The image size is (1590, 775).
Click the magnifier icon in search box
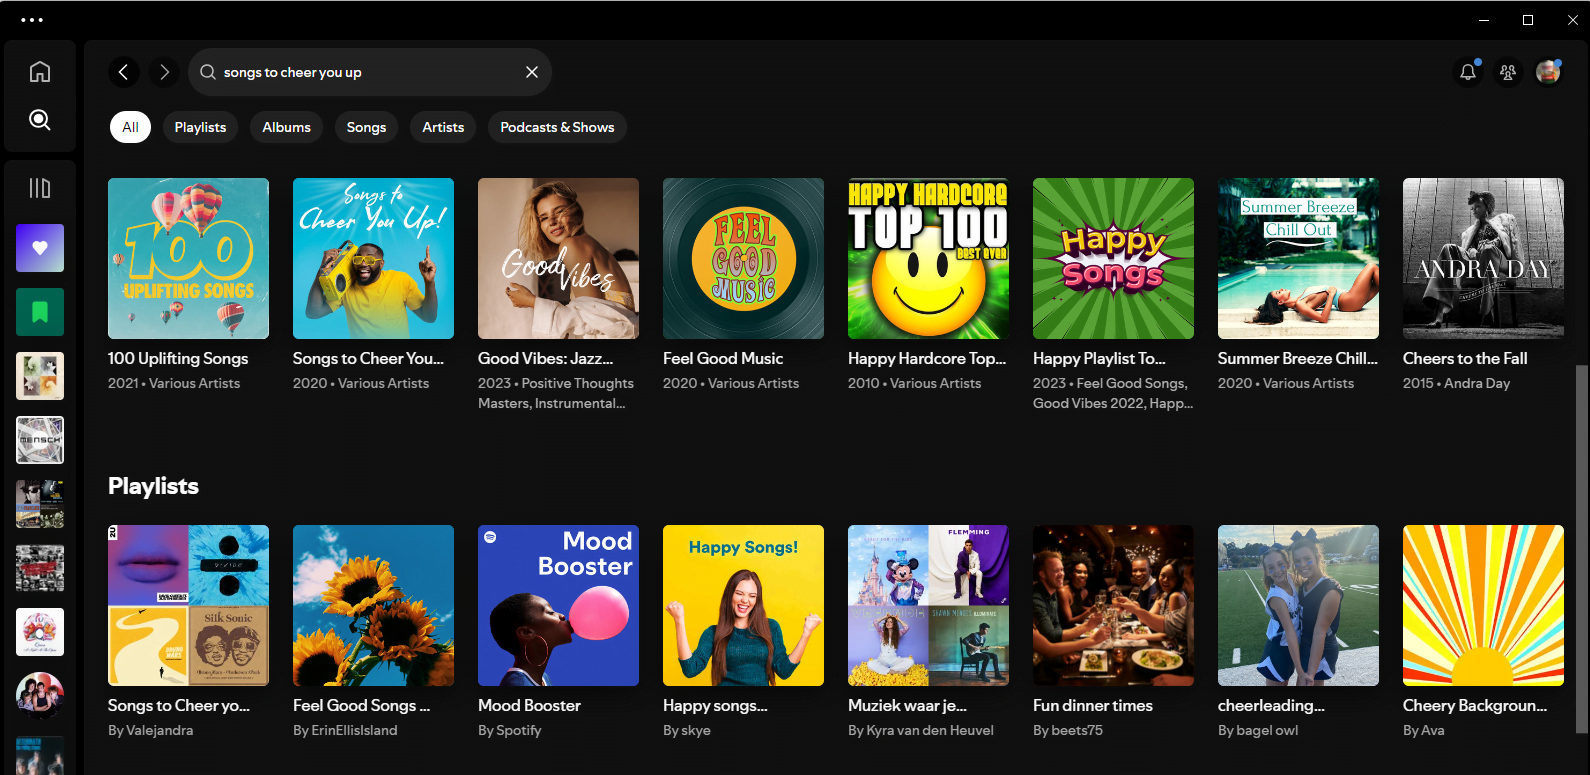(208, 72)
